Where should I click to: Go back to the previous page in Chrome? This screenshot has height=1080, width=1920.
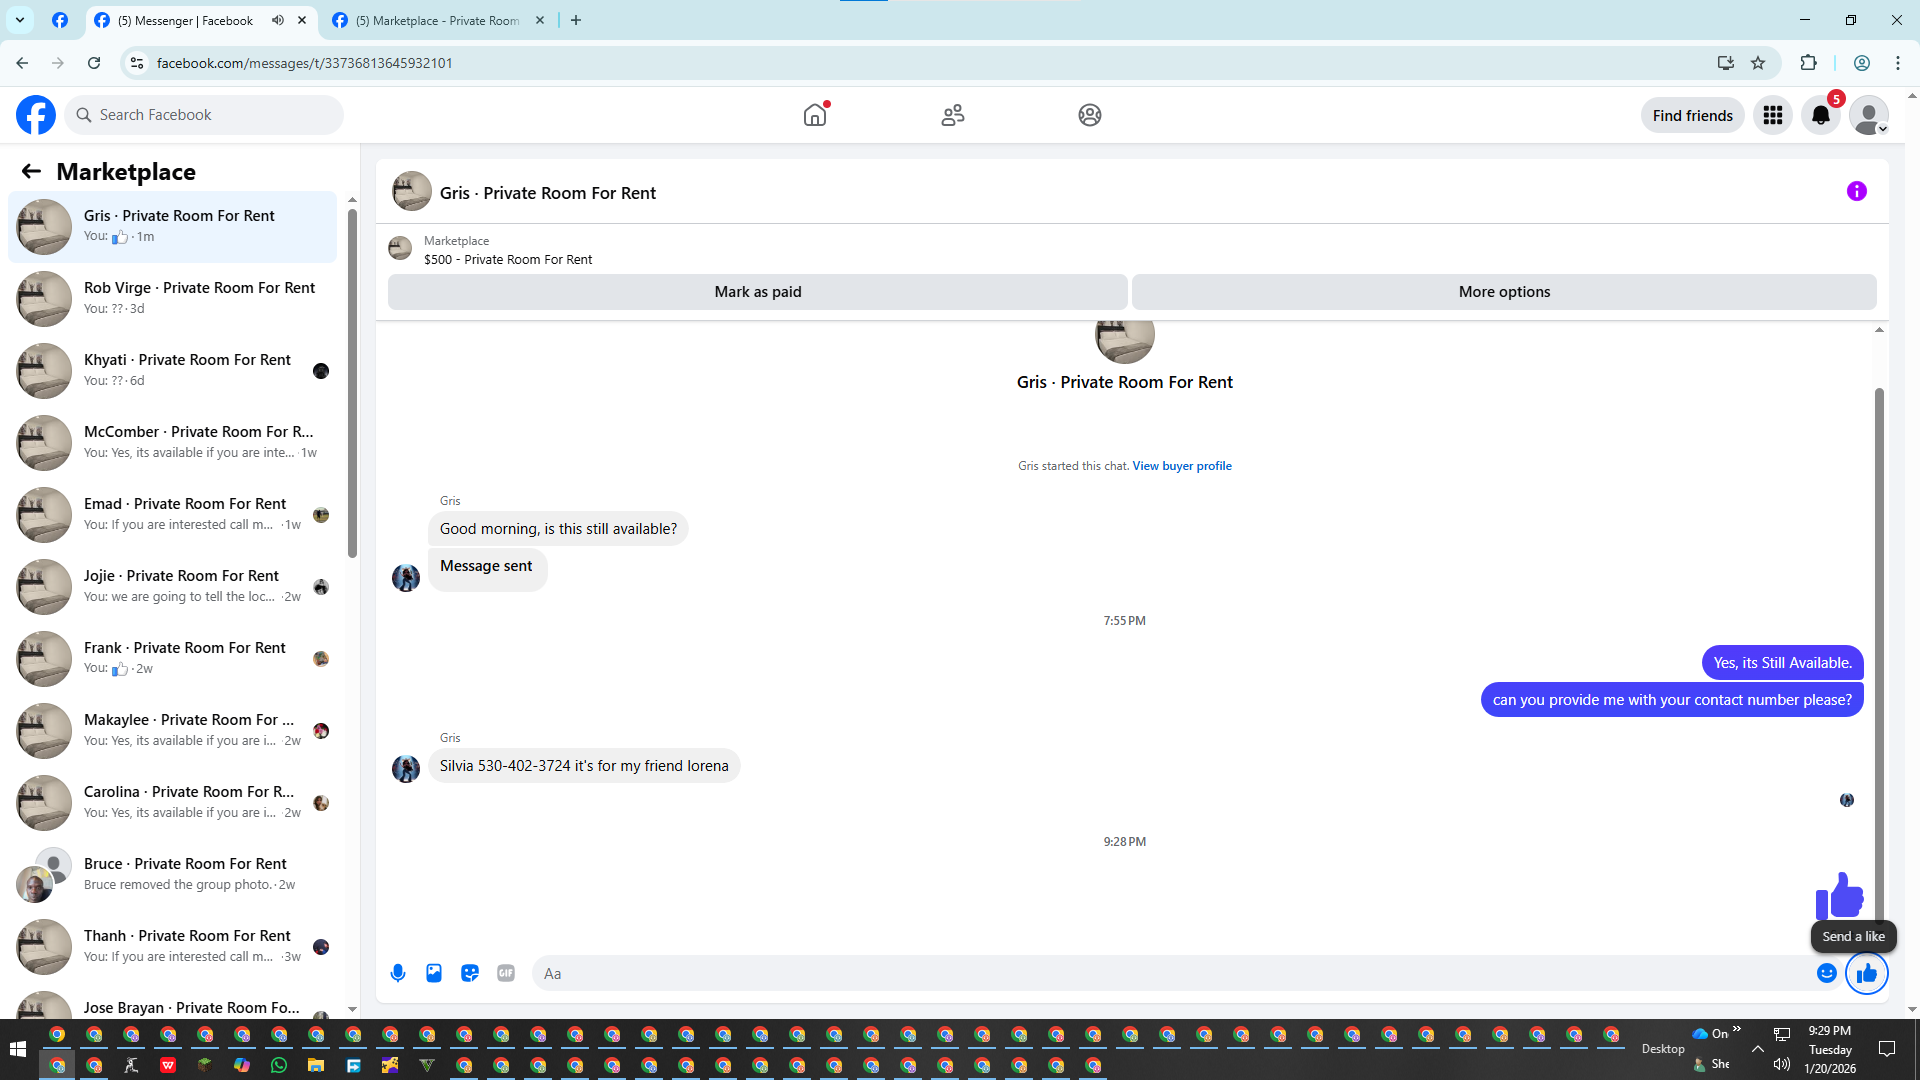click(22, 63)
